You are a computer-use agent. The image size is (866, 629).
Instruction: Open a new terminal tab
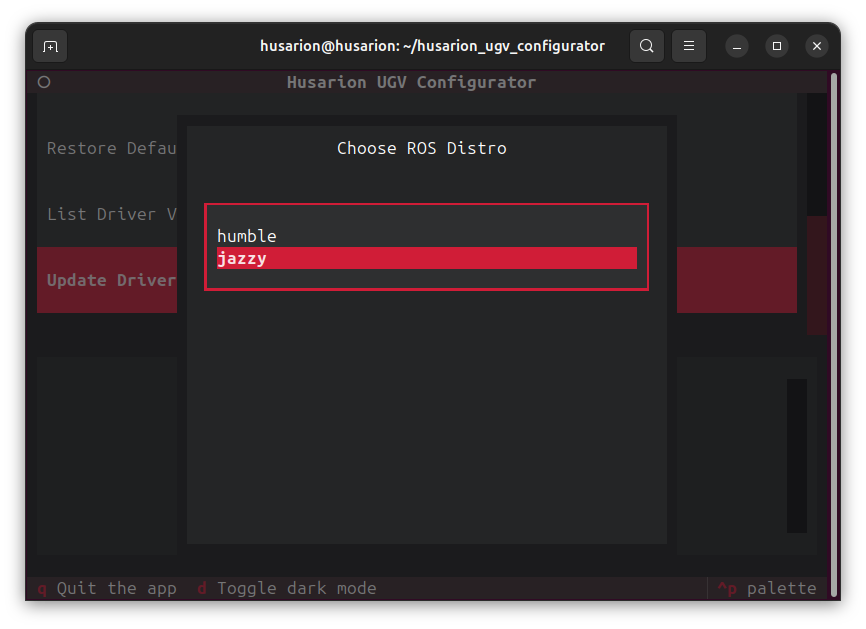tap(50, 46)
